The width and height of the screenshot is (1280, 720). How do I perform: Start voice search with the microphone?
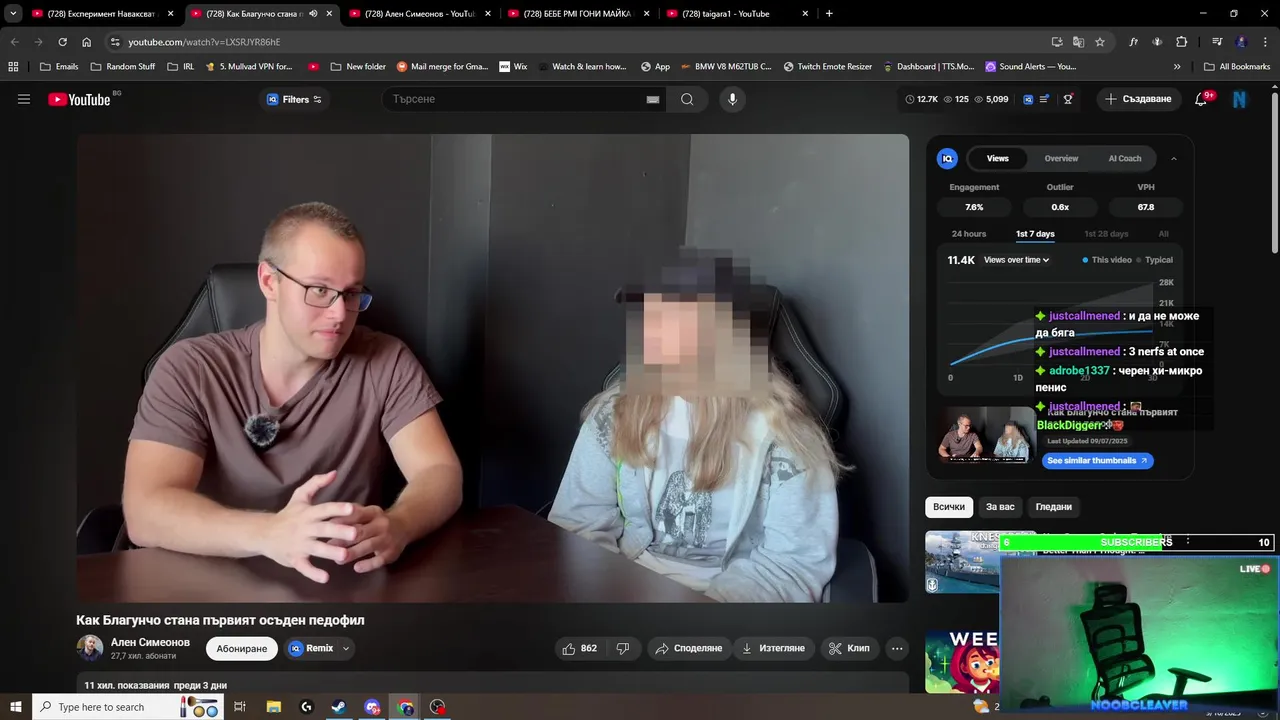[x=732, y=99]
